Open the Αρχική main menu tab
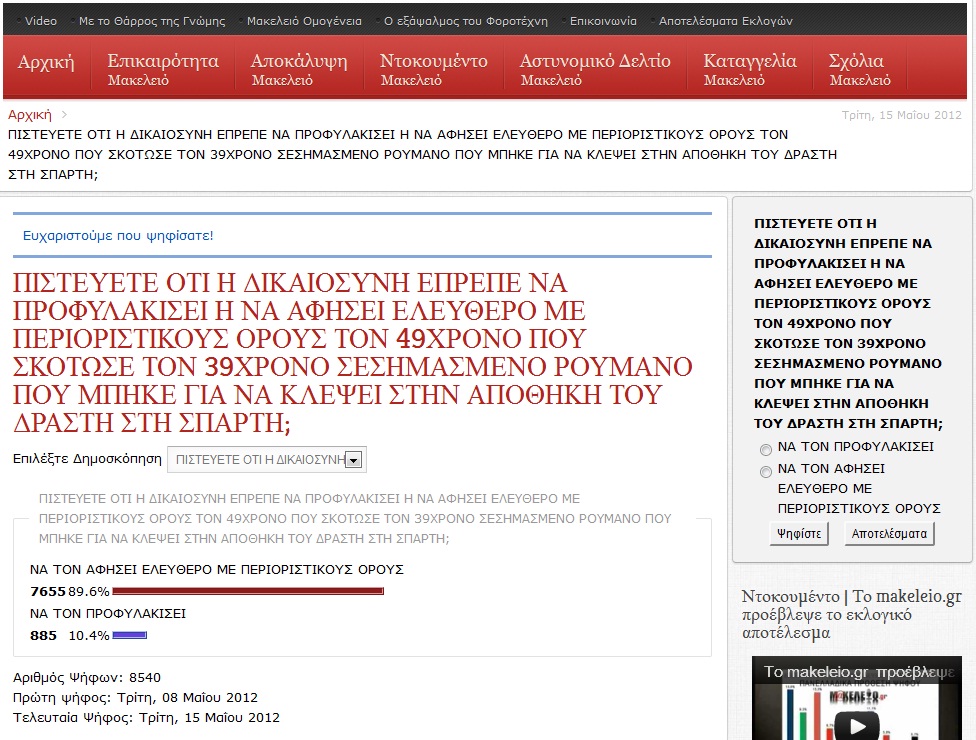Viewport: 976px width, 740px height. (46, 62)
